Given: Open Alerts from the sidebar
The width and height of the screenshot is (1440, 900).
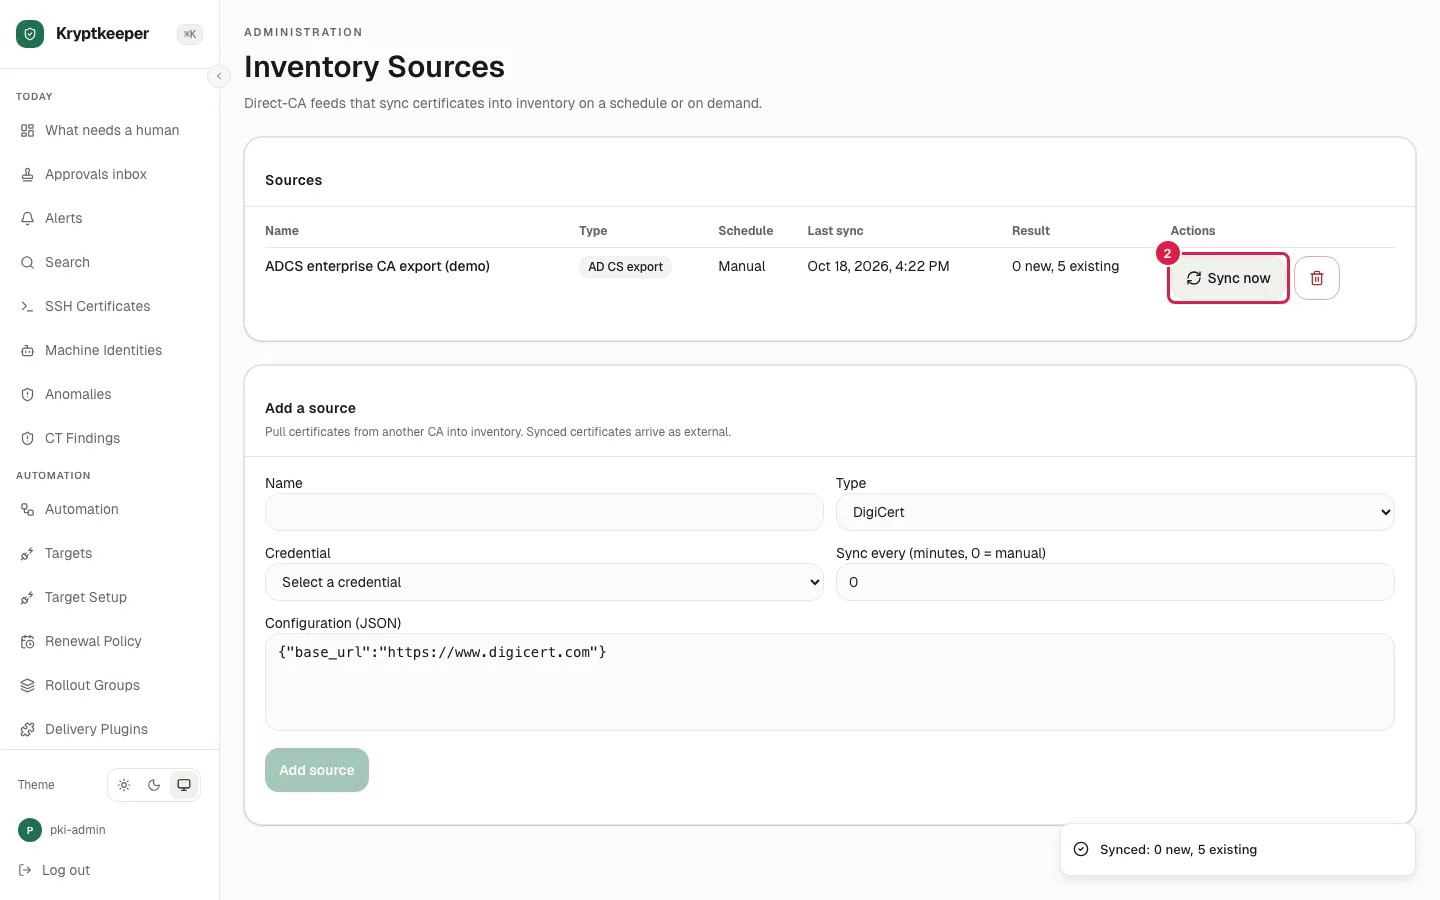Looking at the screenshot, I should pyautogui.click(x=110, y=218).
